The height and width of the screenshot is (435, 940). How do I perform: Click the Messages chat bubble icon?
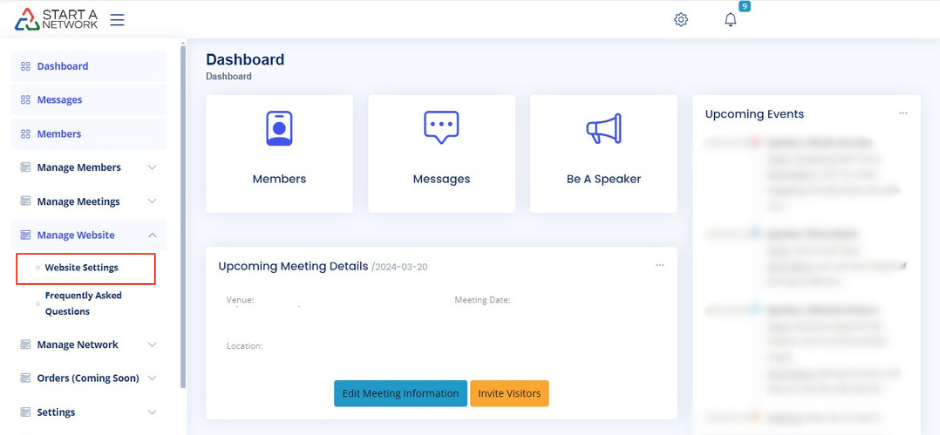[x=441, y=128]
